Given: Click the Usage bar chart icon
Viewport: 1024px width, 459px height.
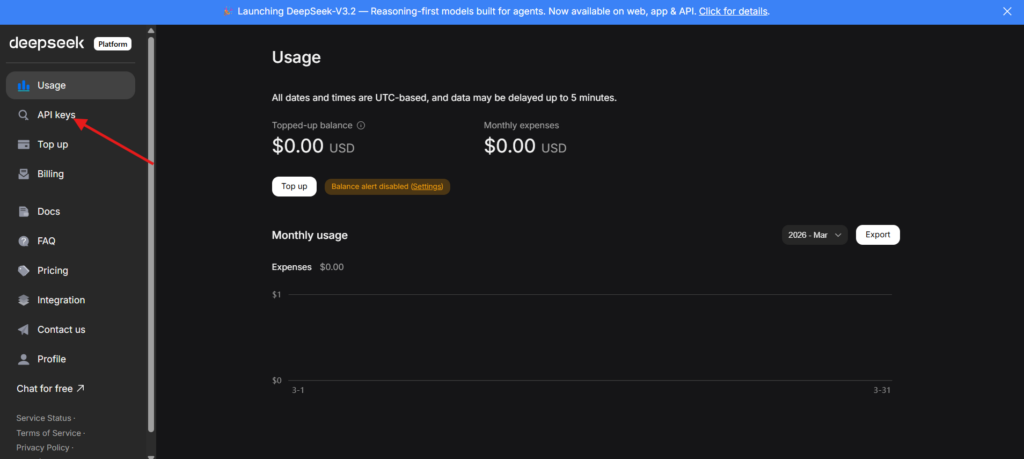Looking at the screenshot, I should (23, 85).
